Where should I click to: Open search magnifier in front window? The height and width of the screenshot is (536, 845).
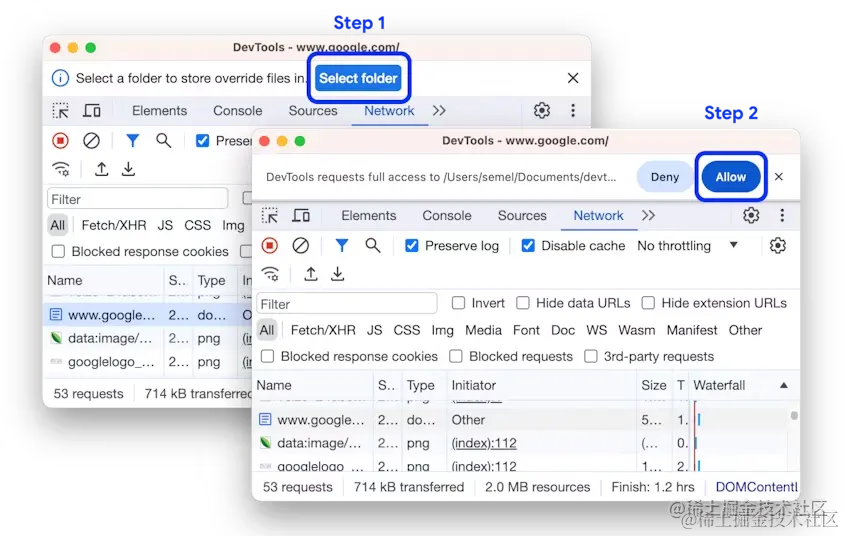pos(373,246)
